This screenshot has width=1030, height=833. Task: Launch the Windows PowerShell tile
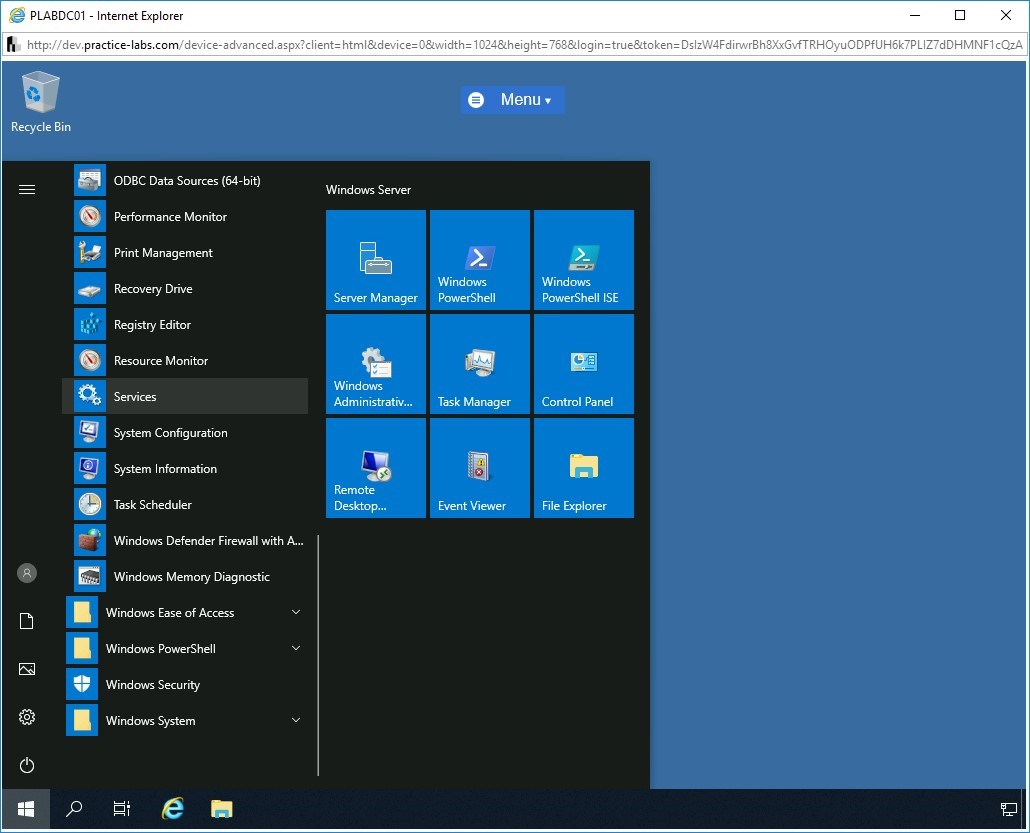pos(480,260)
